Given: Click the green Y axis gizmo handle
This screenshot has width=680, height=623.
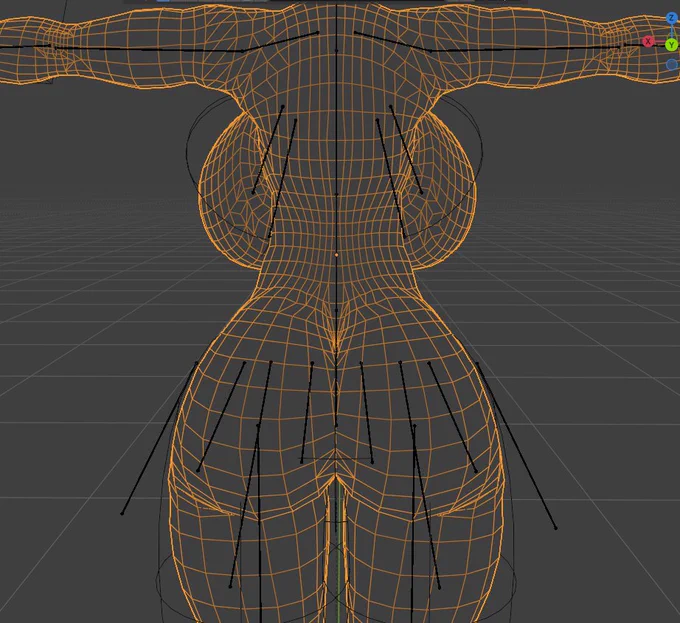Looking at the screenshot, I should 672,45.
